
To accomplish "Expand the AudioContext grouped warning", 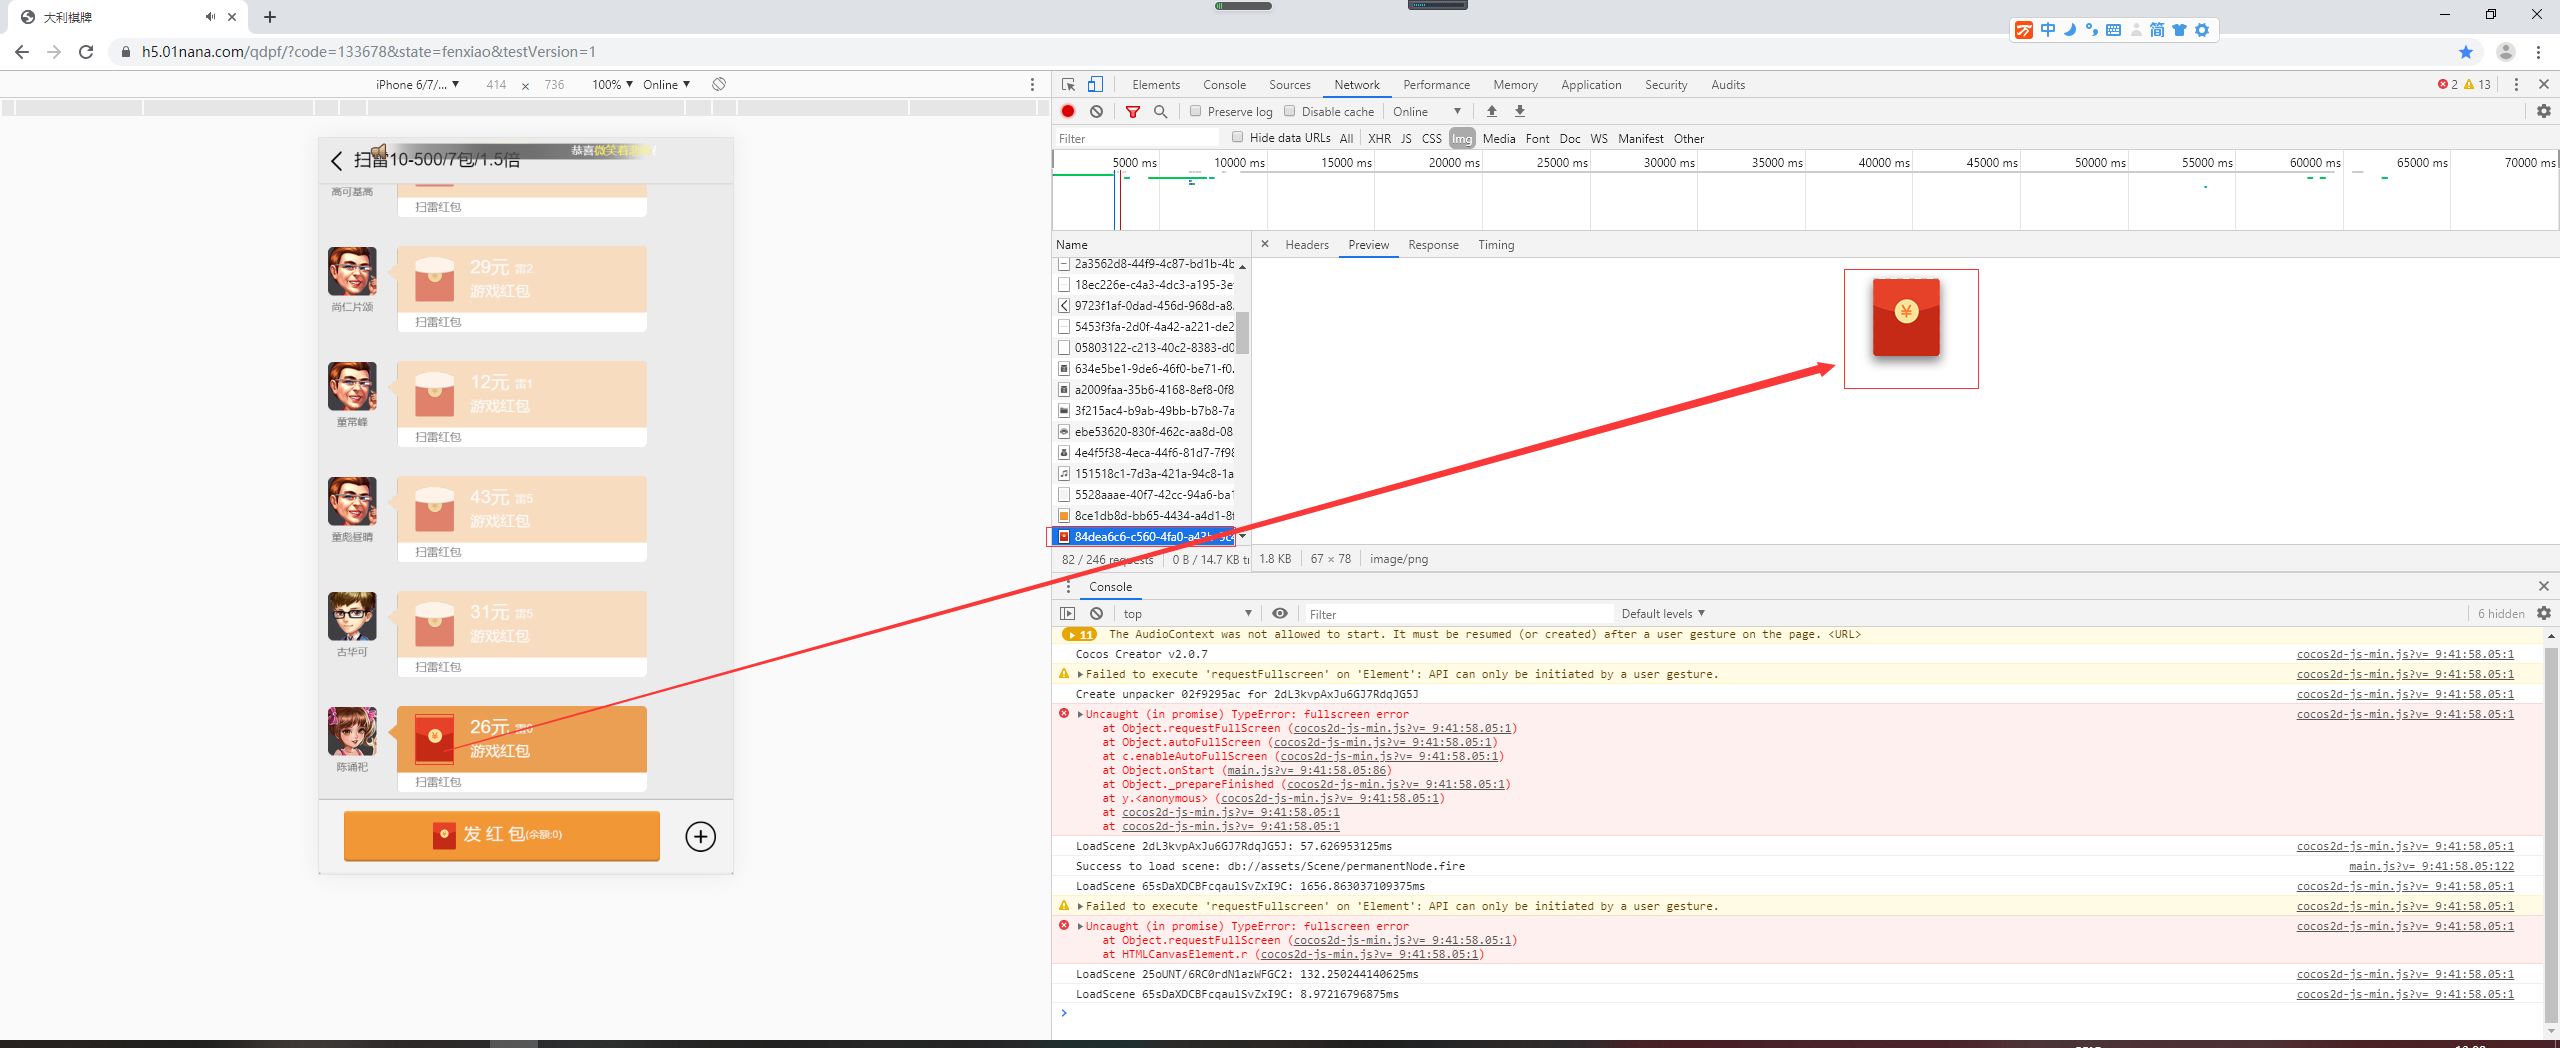I will [x=1079, y=635].
